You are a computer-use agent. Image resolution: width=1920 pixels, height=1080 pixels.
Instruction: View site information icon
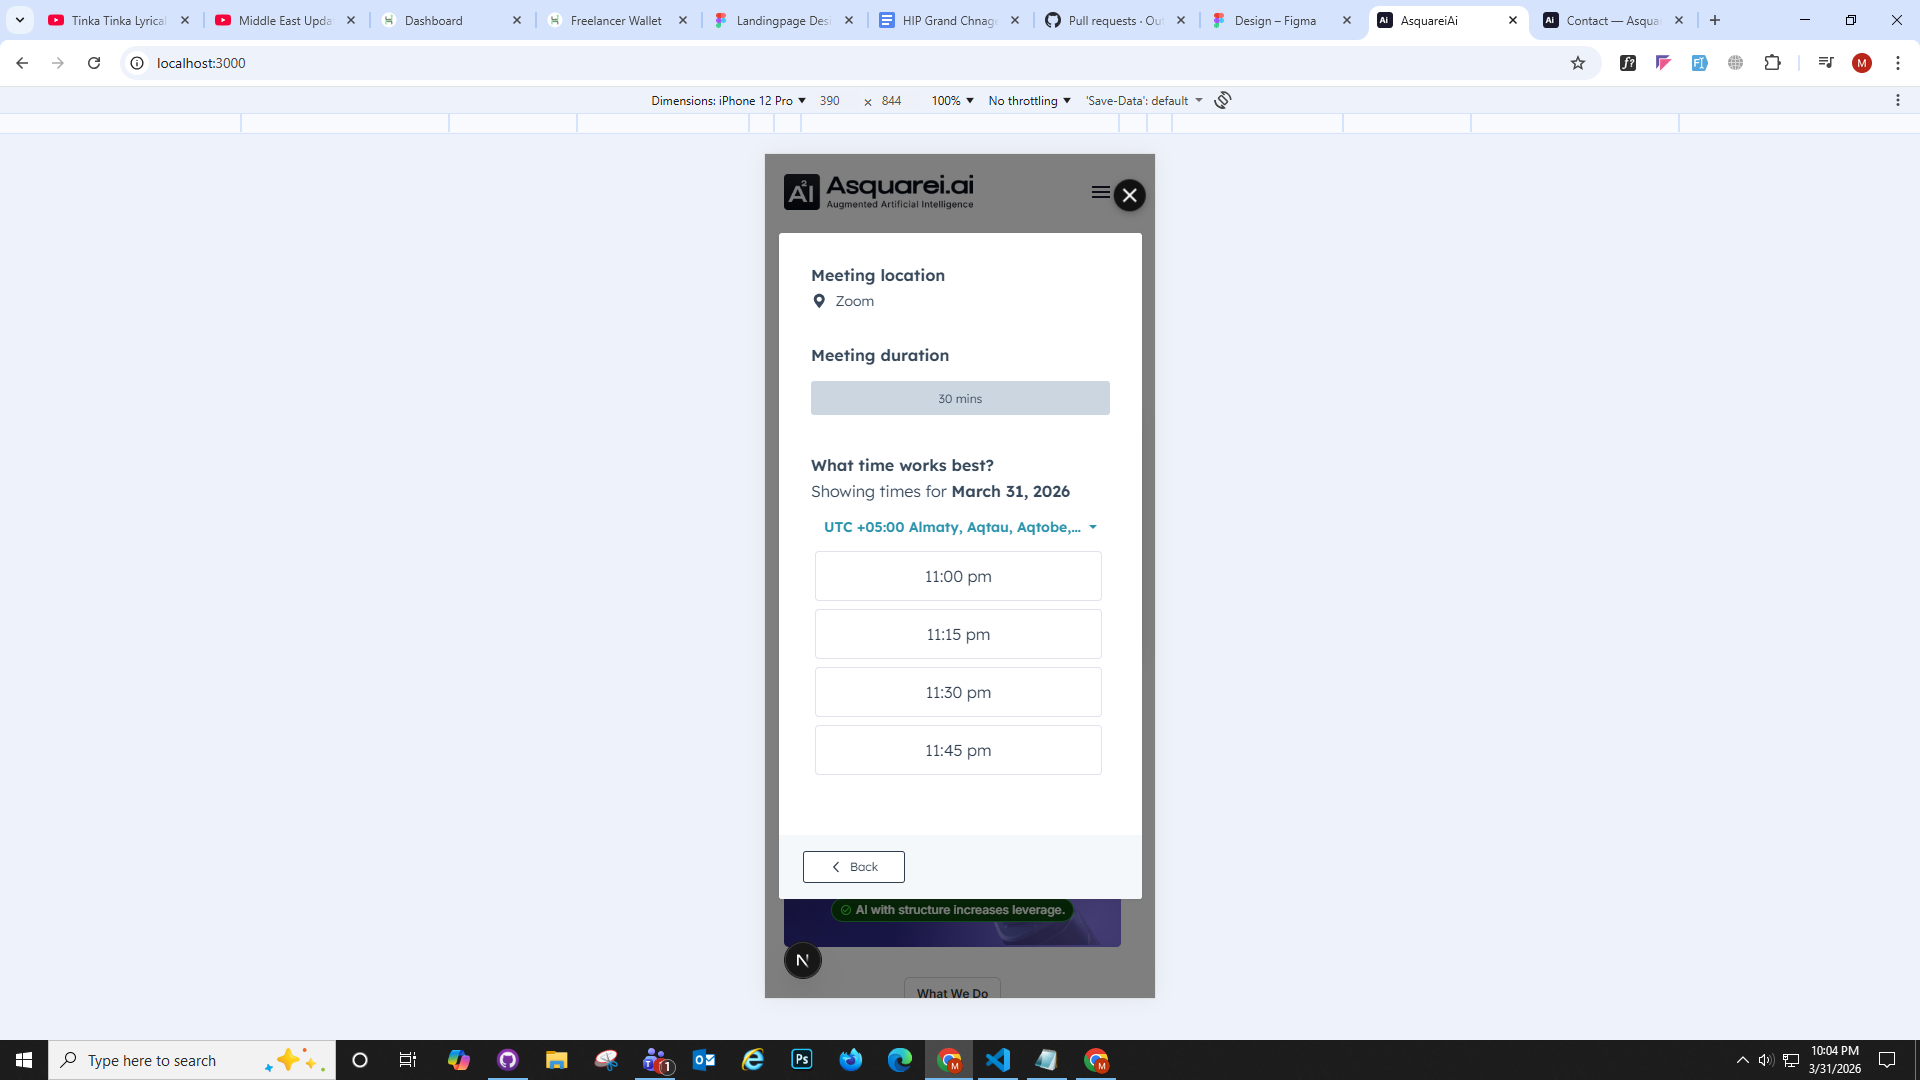137,63
